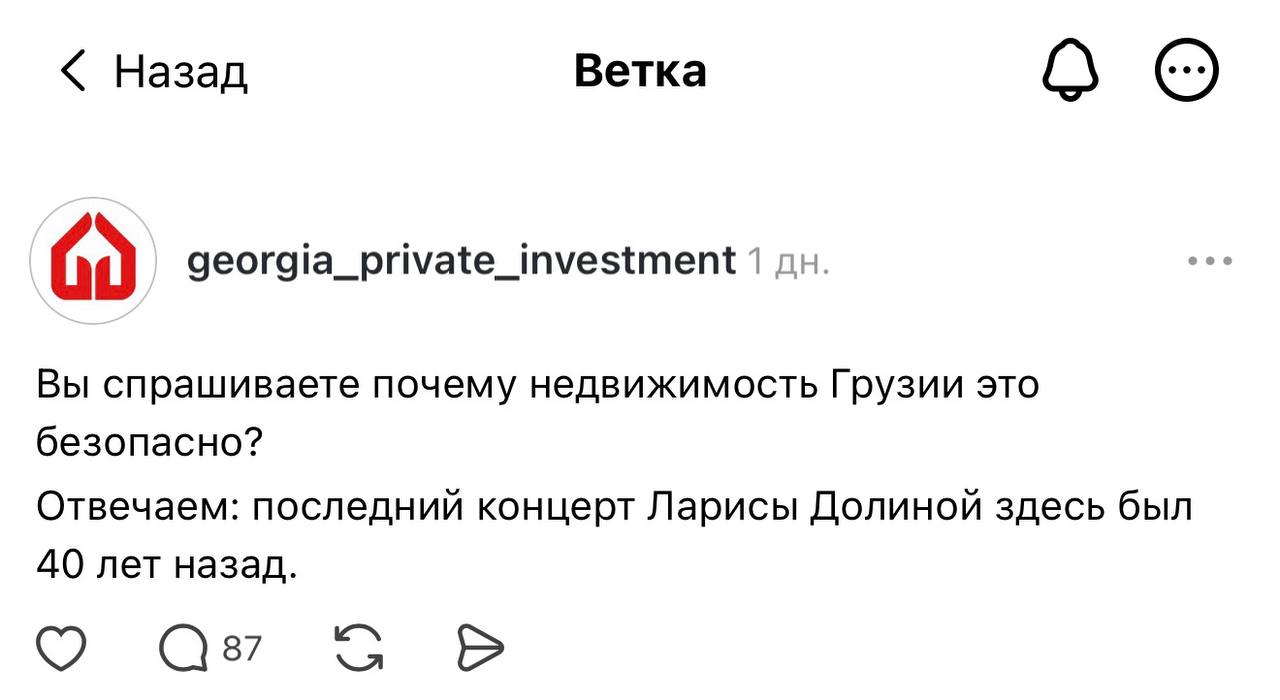Toggle thread notifications with the bell icon
Image resolution: width=1280 pixels, height=700 pixels.
tap(1070, 73)
